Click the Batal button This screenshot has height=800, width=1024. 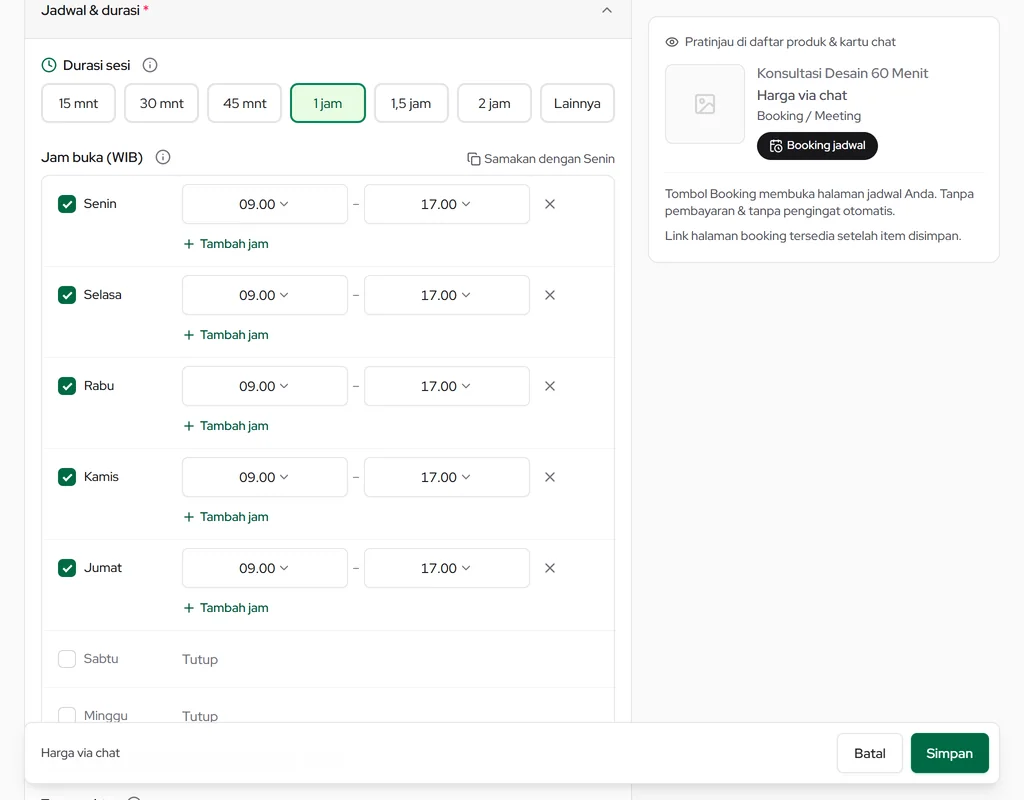coord(870,753)
